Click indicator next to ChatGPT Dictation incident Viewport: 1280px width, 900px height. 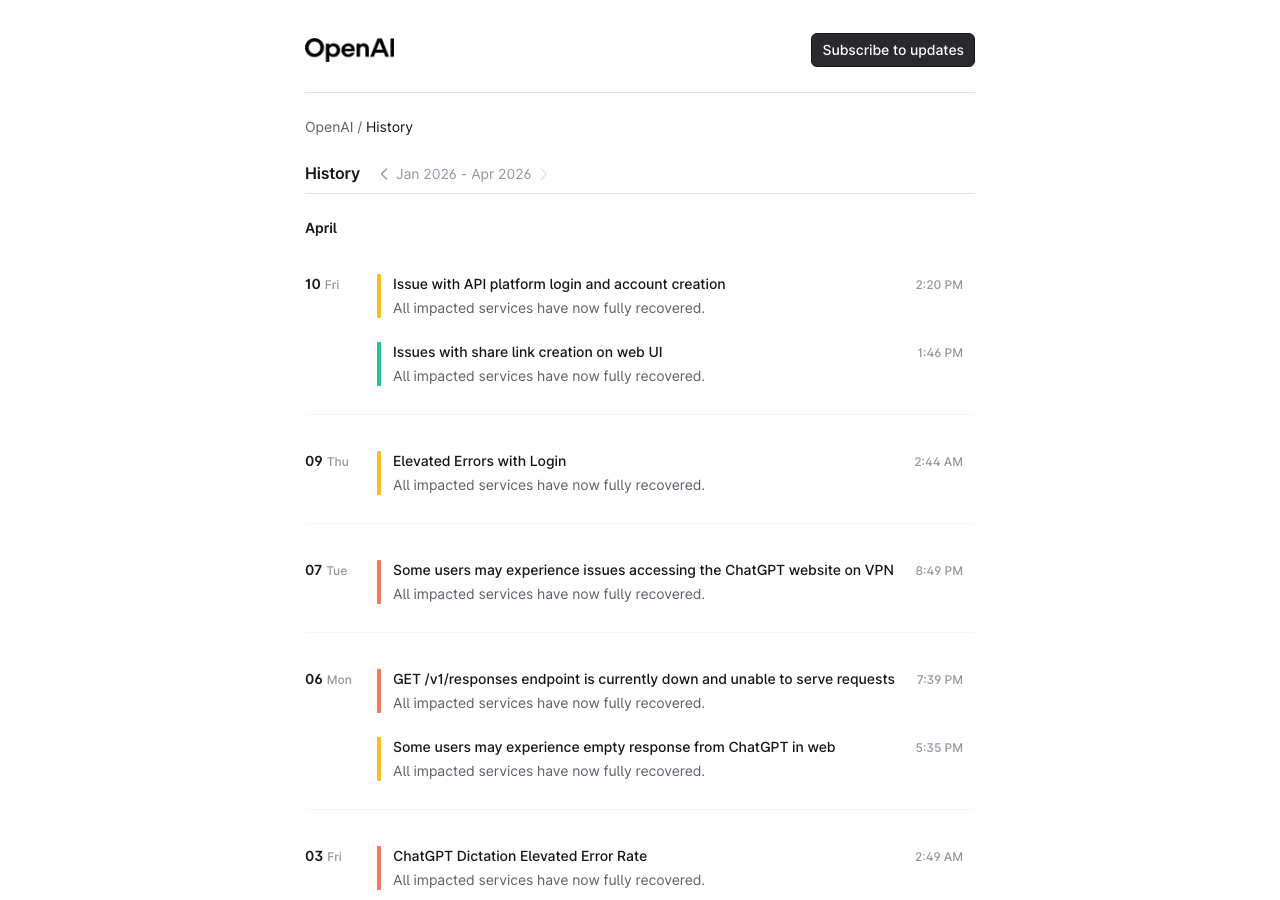(x=379, y=867)
